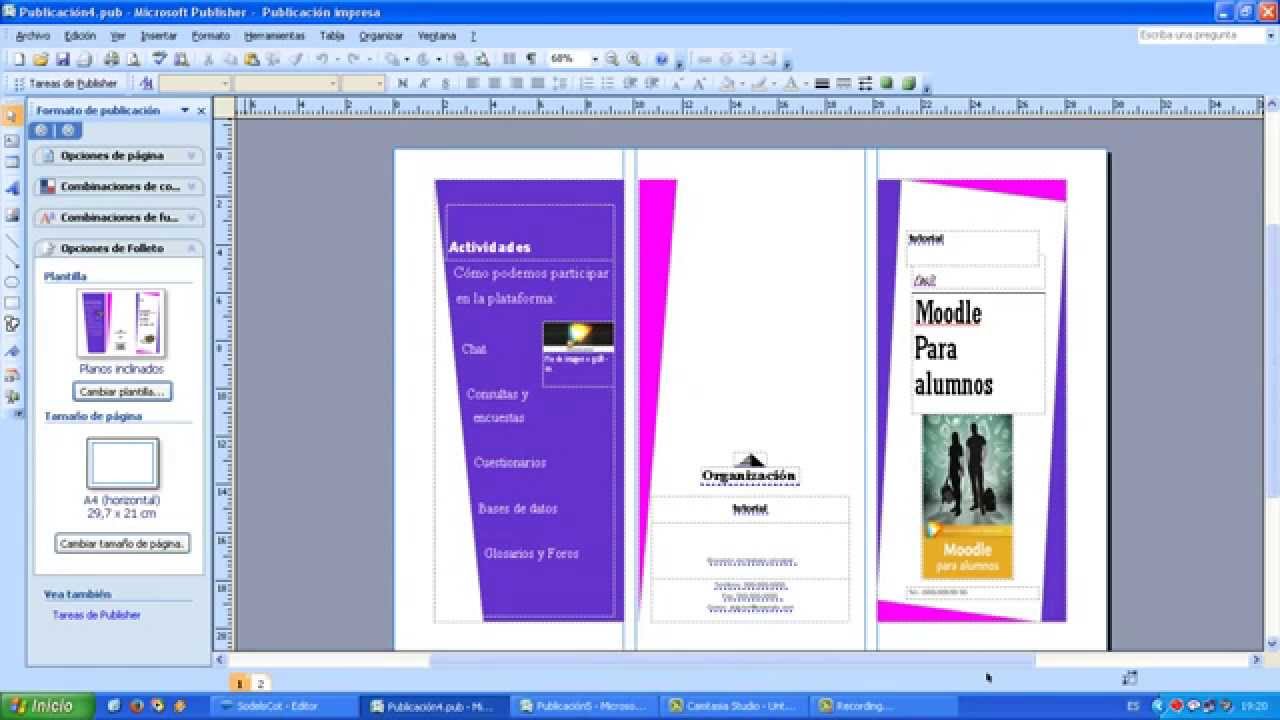Click the Paste icon
The width and height of the screenshot is (1280, 720).
pos(252,59)
